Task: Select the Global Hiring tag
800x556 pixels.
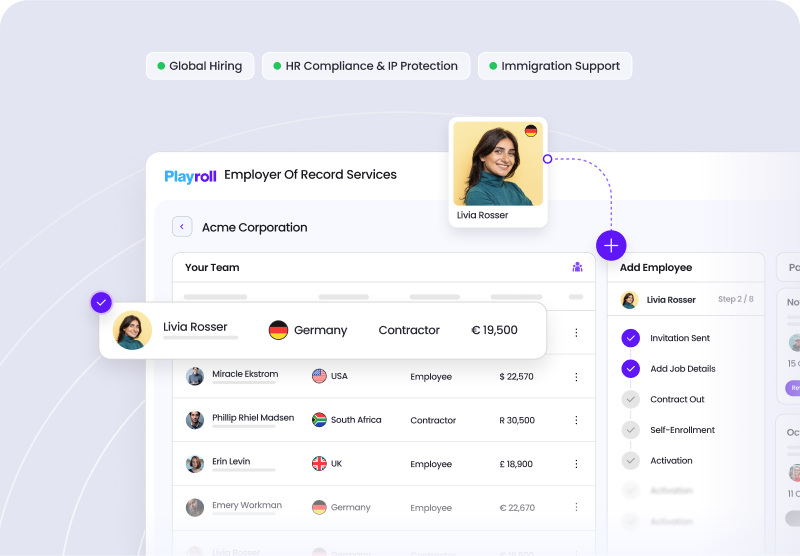Action: [x=200, y=66]
